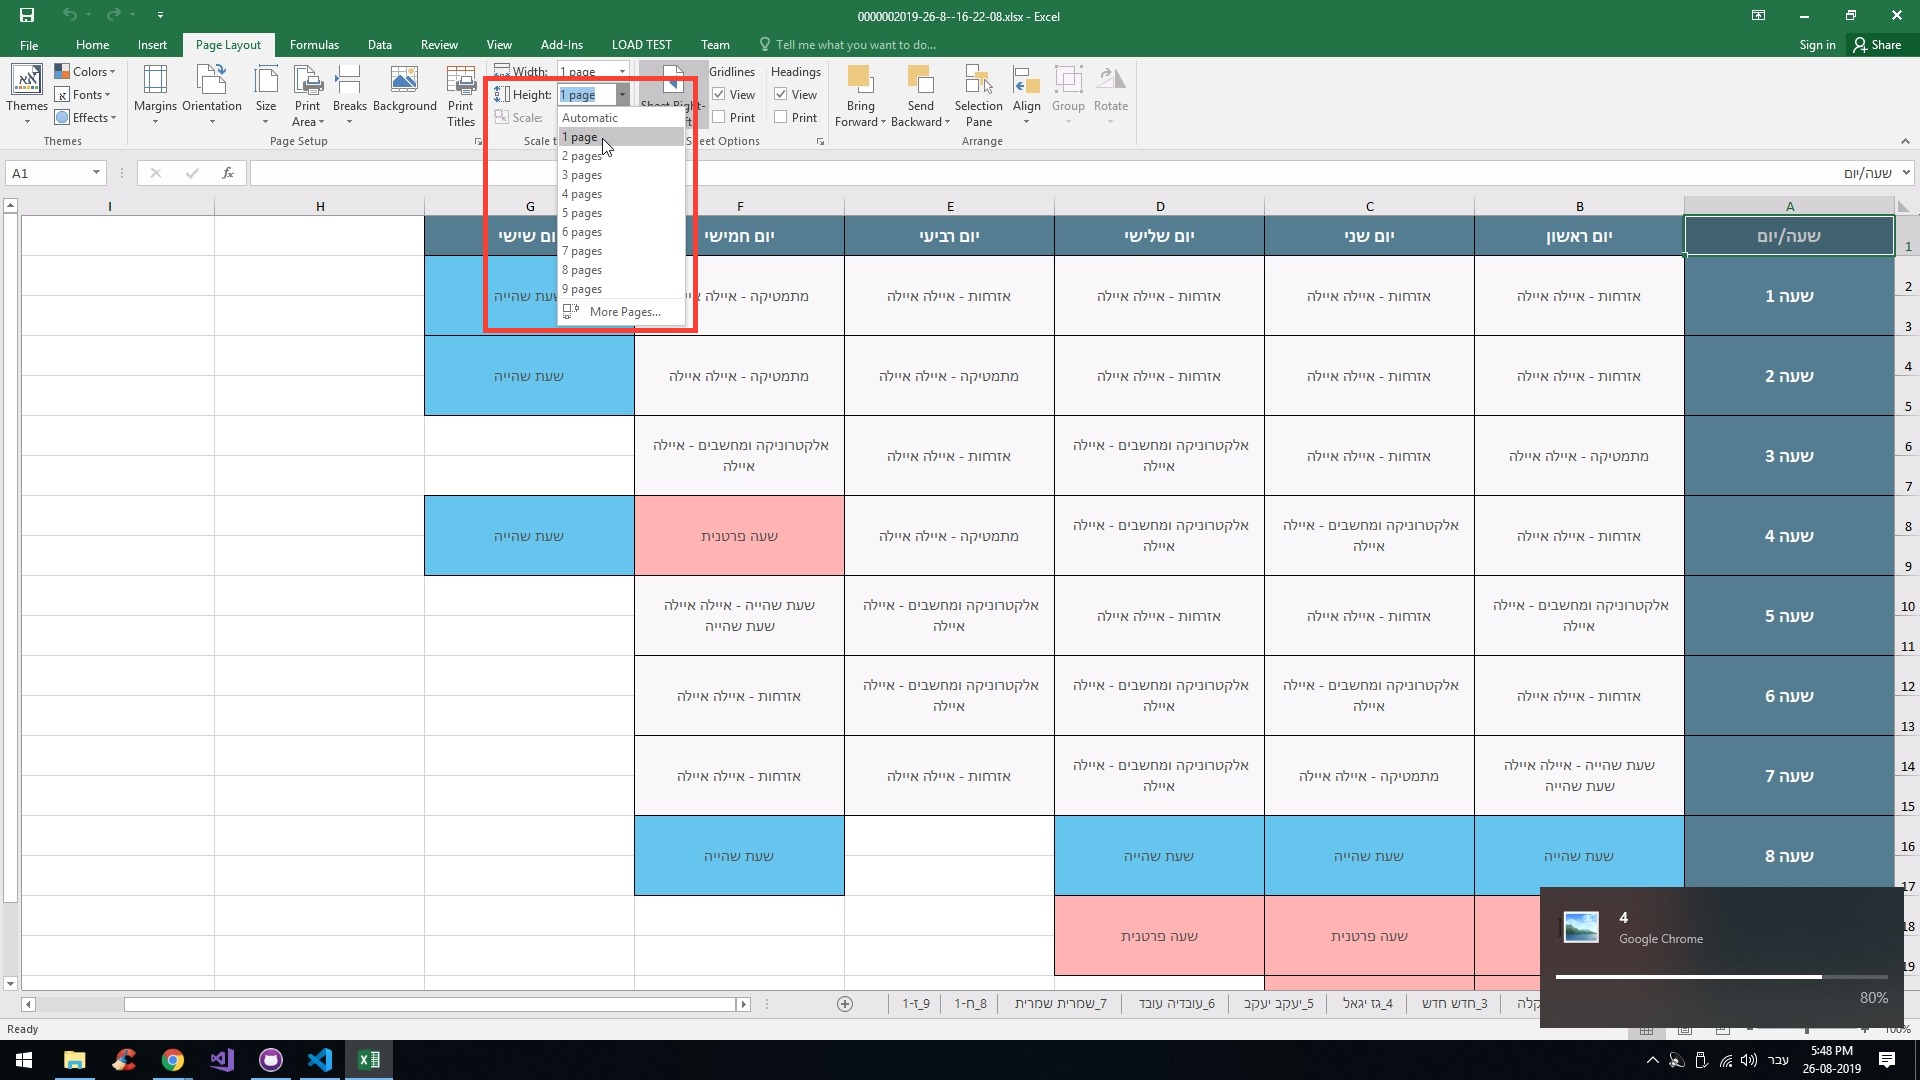Viewport: 1920px width, 1080px height.
Task: Open the sheet tab 9_ד-1
Action: [x=916, y=1004]
